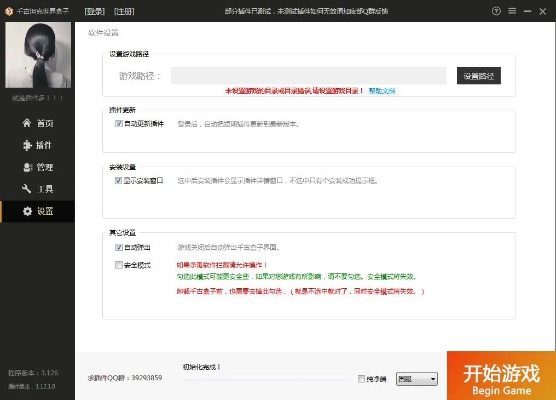Image resolution: width=556 pixels, height=400 pixels.
Task: Toggle the checkbox beside the bottom dropdown
Action: pyautogui.click(x=361, y=379)
